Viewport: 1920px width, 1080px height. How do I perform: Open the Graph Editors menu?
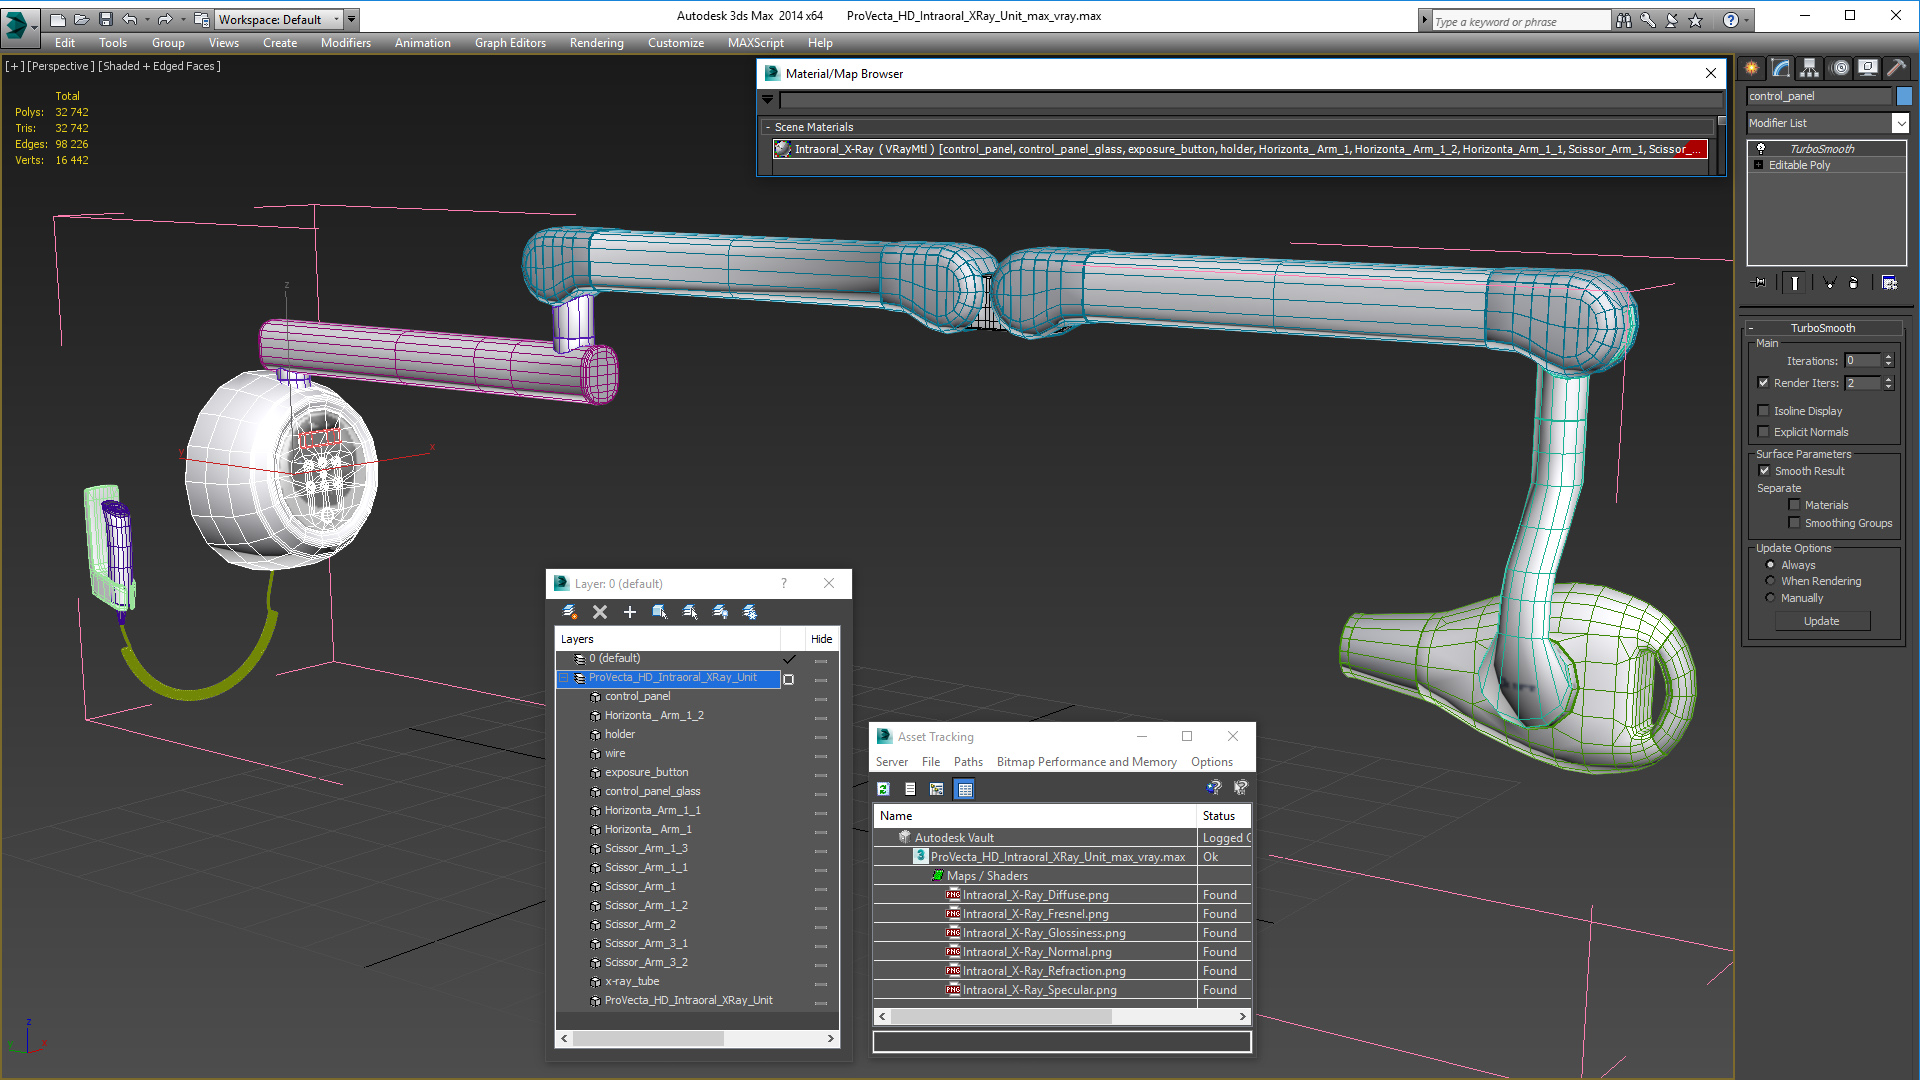510,43
